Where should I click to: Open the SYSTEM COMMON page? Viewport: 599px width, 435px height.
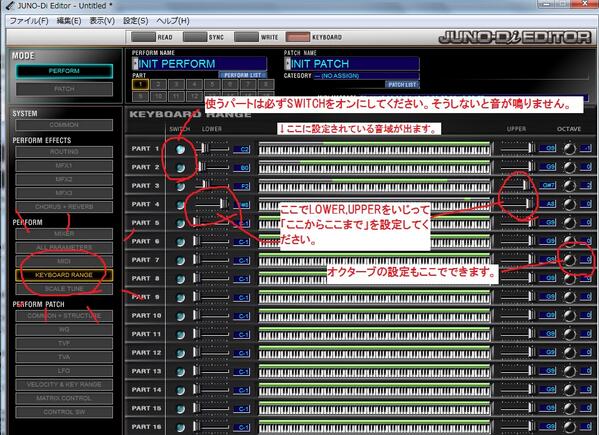pos(64,125)
